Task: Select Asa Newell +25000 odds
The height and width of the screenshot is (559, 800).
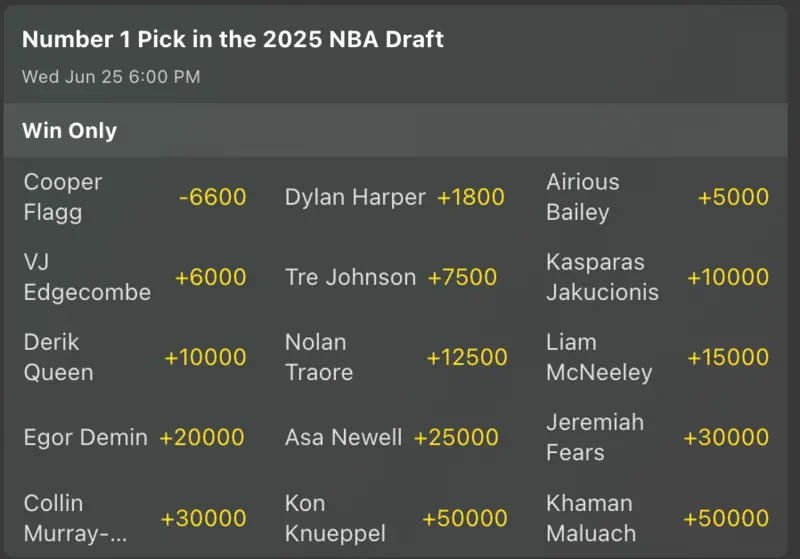Action: pyautogui.click(x=456, y=437)
